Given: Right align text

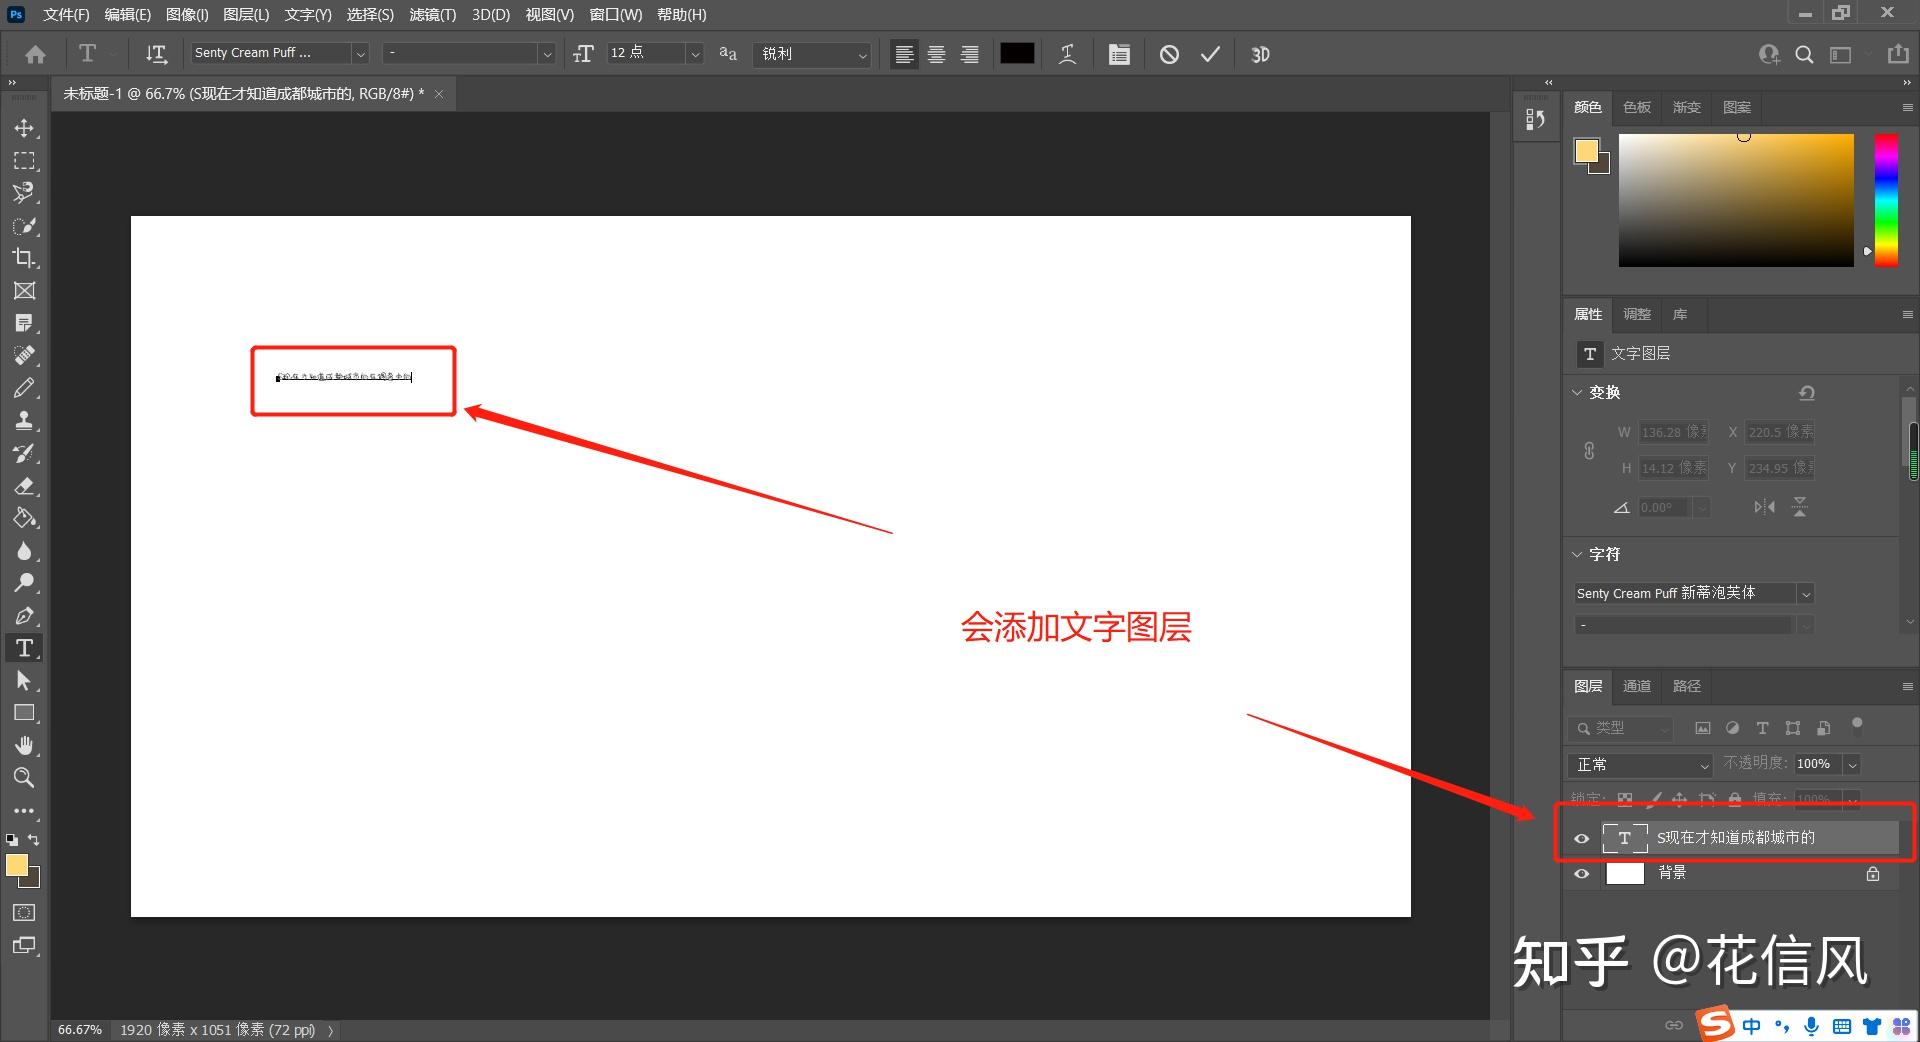Looking at the screenshot, I should (969, 54).
